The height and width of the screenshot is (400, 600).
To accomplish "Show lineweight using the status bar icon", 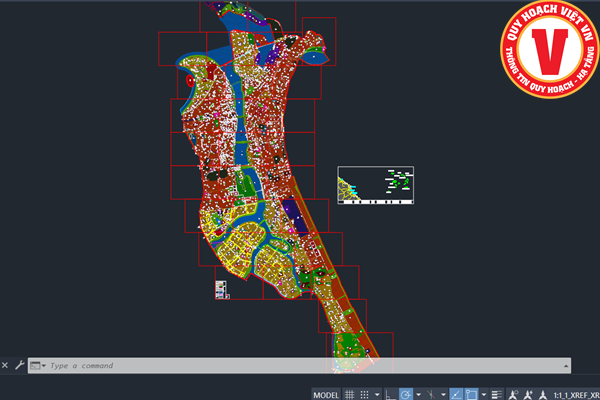I will [496, 394].
